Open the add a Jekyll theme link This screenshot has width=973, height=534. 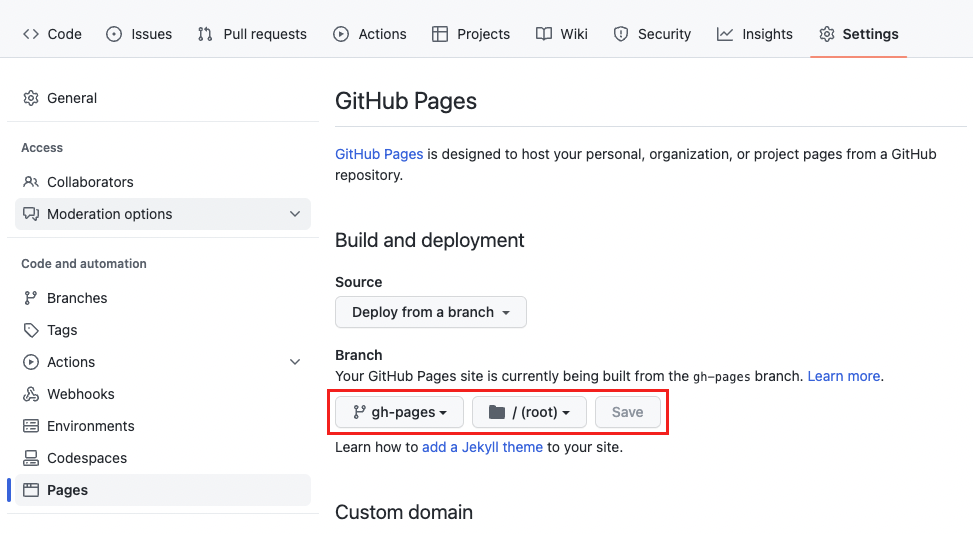click(x=482, y=447)
